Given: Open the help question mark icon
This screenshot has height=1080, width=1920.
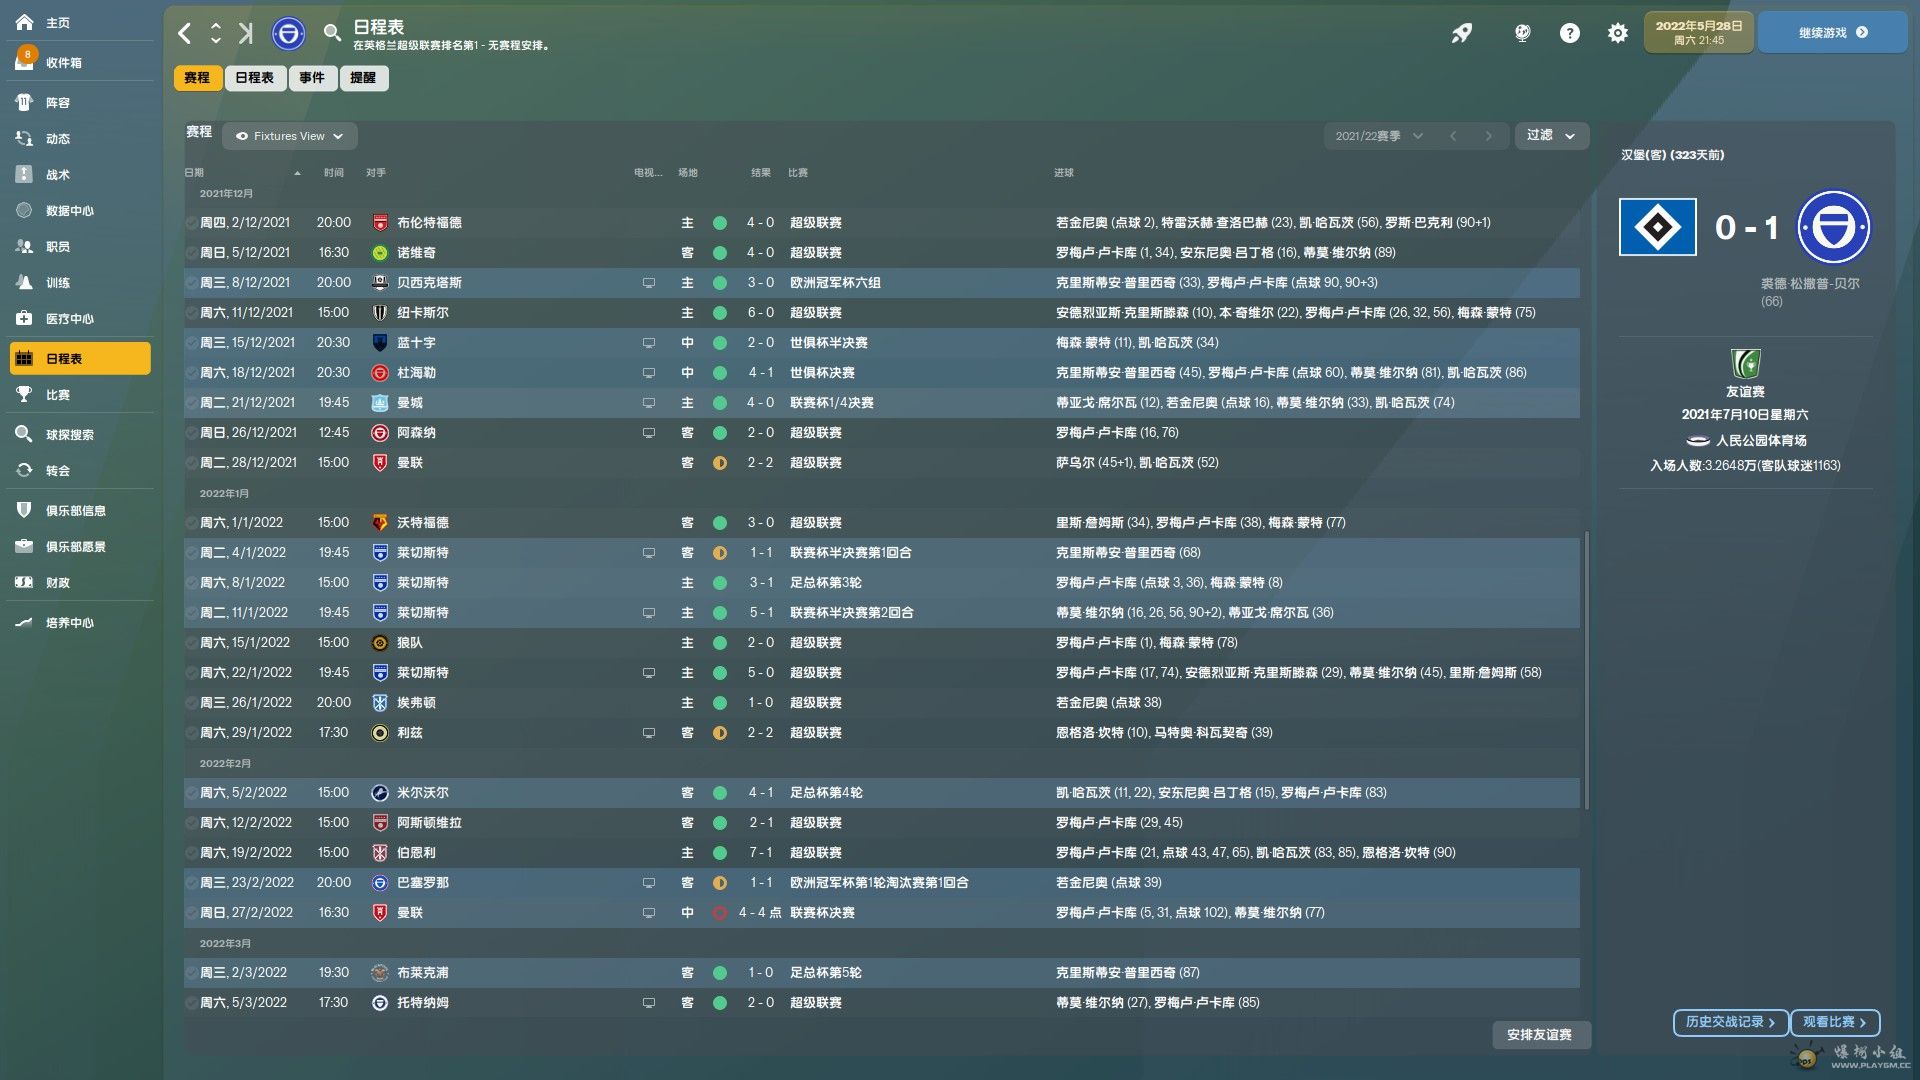Looking at the screenshot, I should tap(1570, 33).
